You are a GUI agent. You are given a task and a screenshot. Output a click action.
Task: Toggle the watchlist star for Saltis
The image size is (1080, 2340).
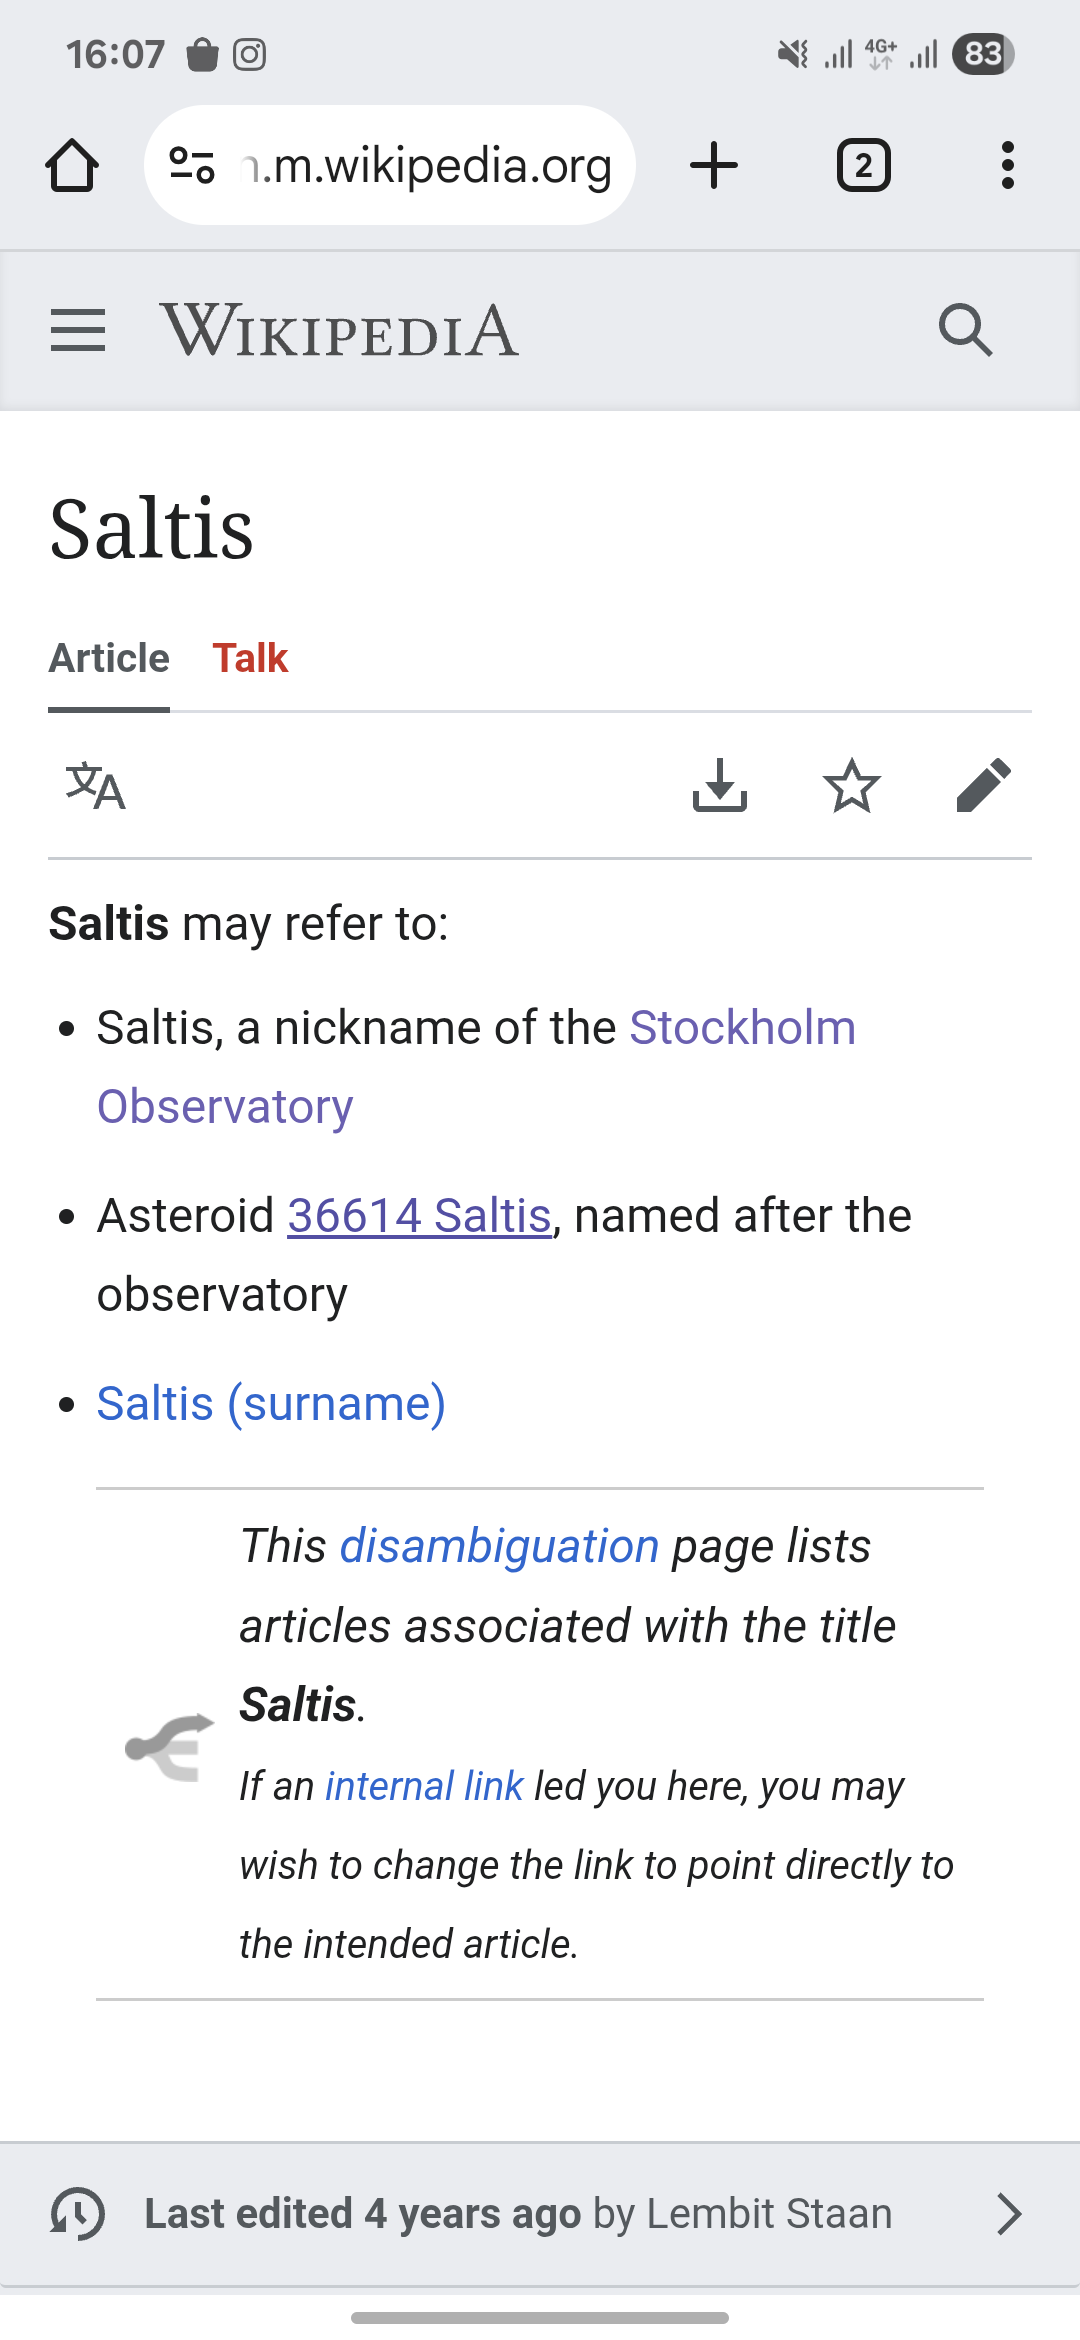tap(852, 786)
